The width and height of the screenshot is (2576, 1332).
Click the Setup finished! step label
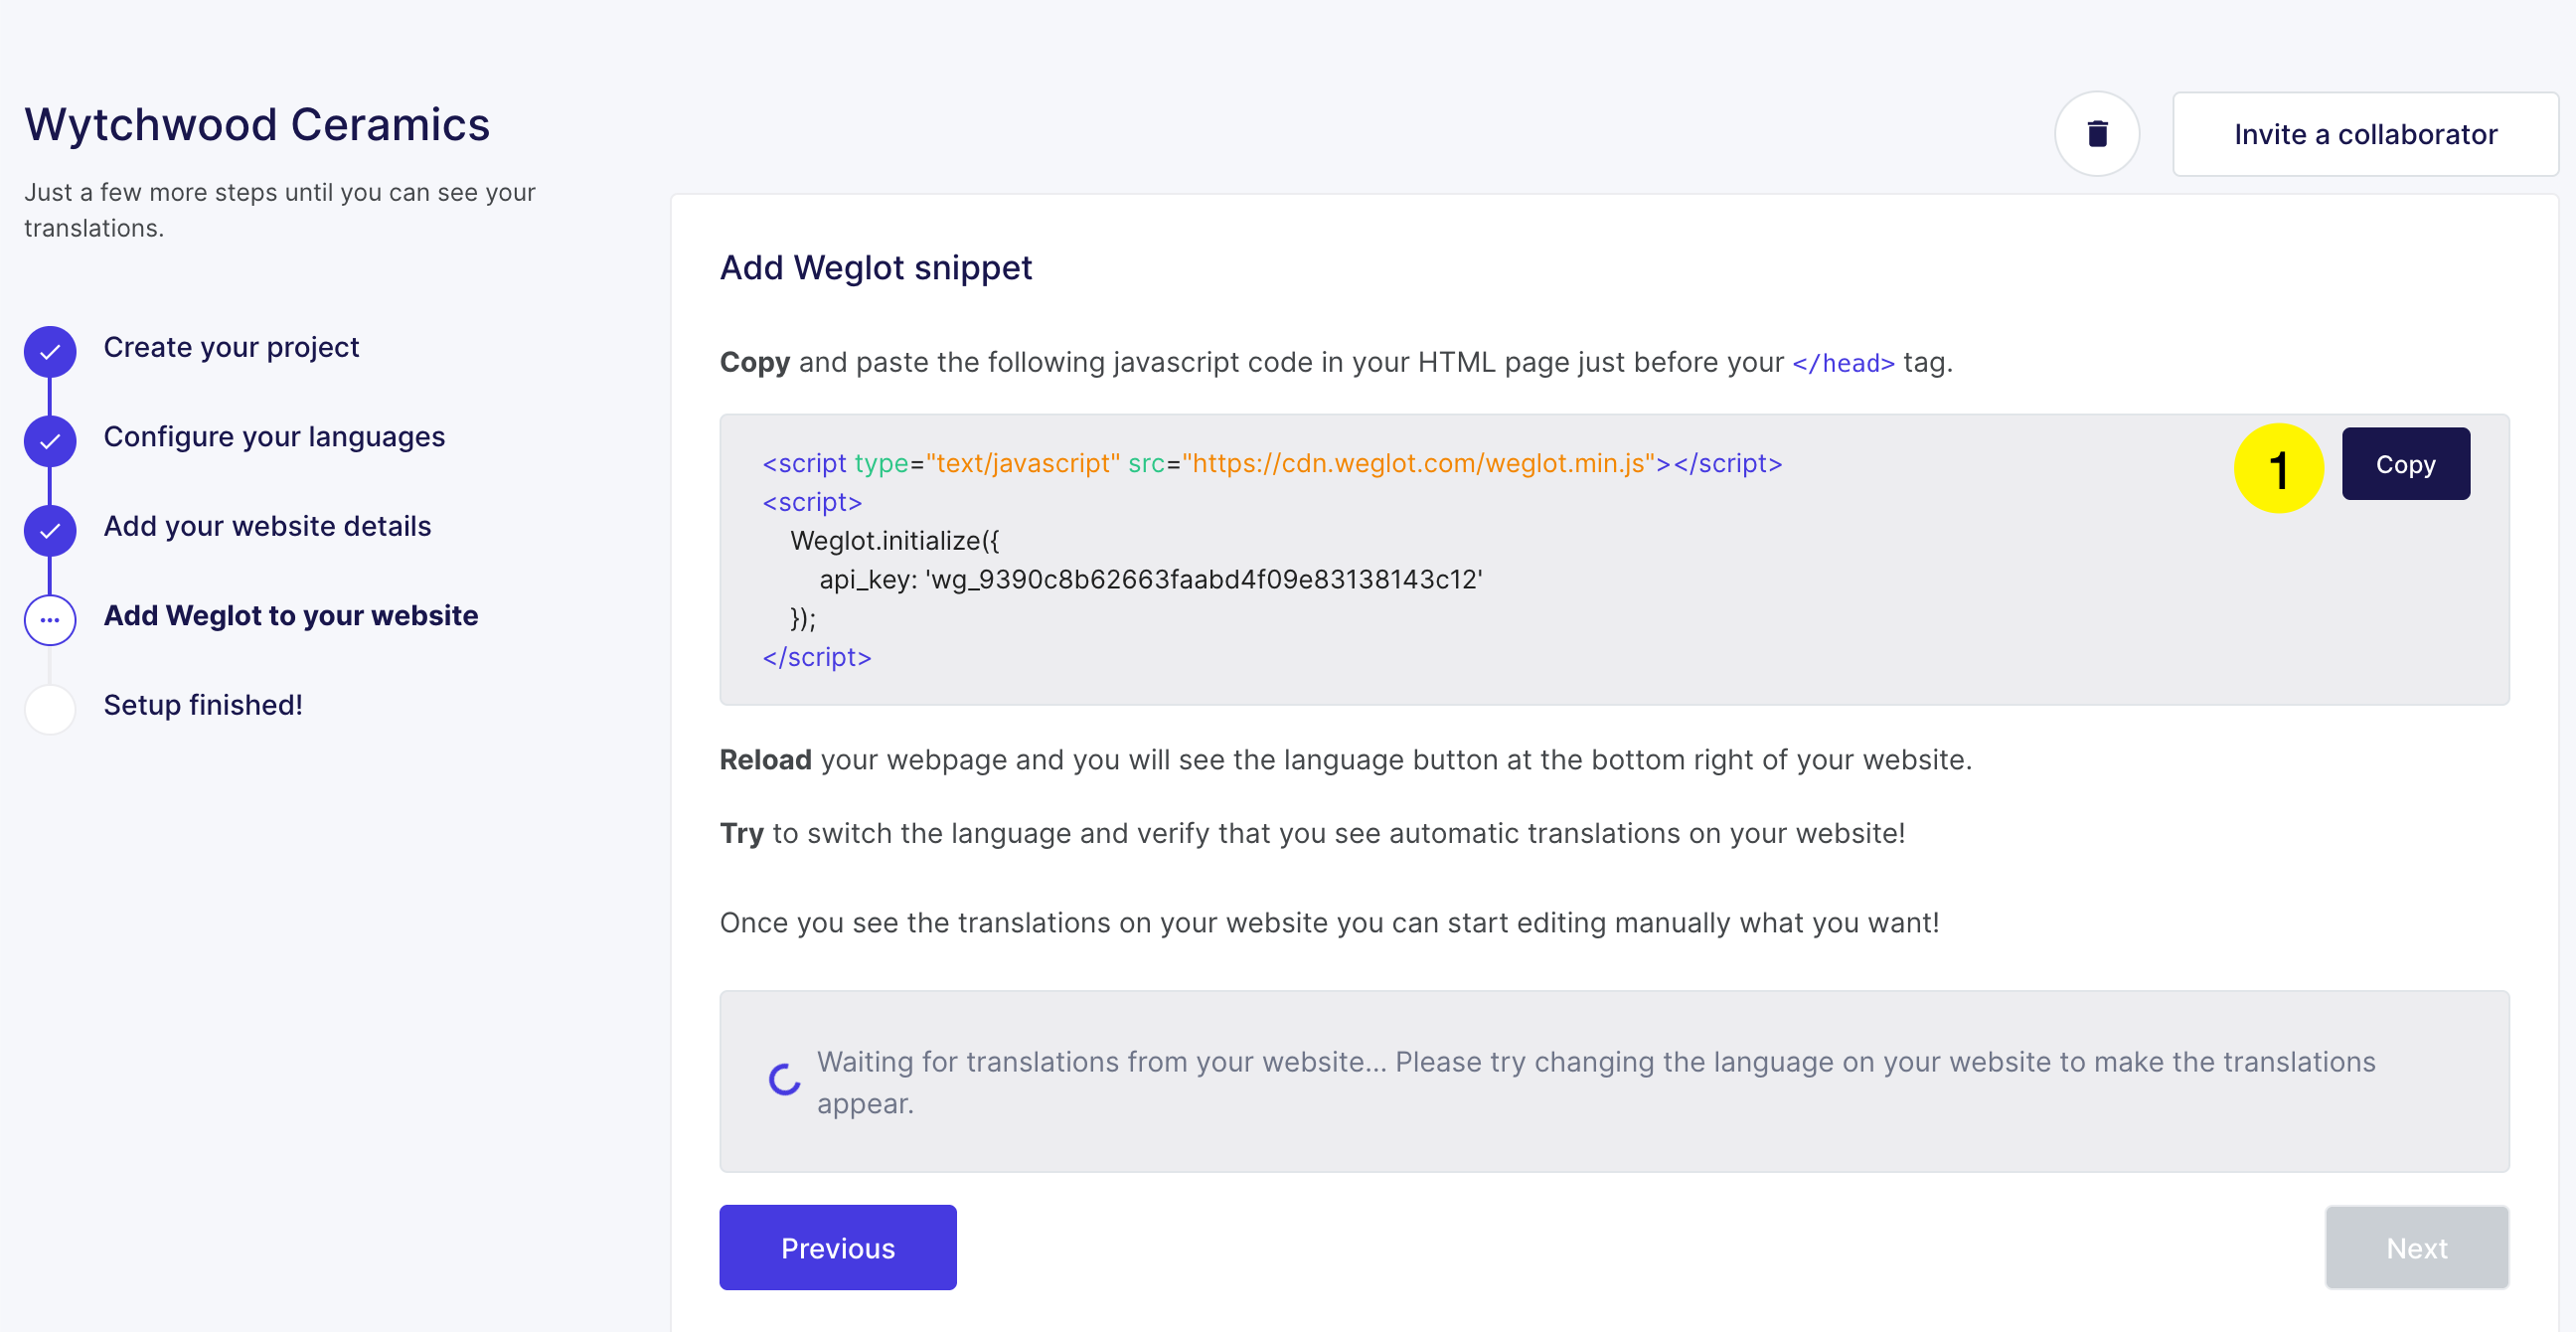point(203,705)
